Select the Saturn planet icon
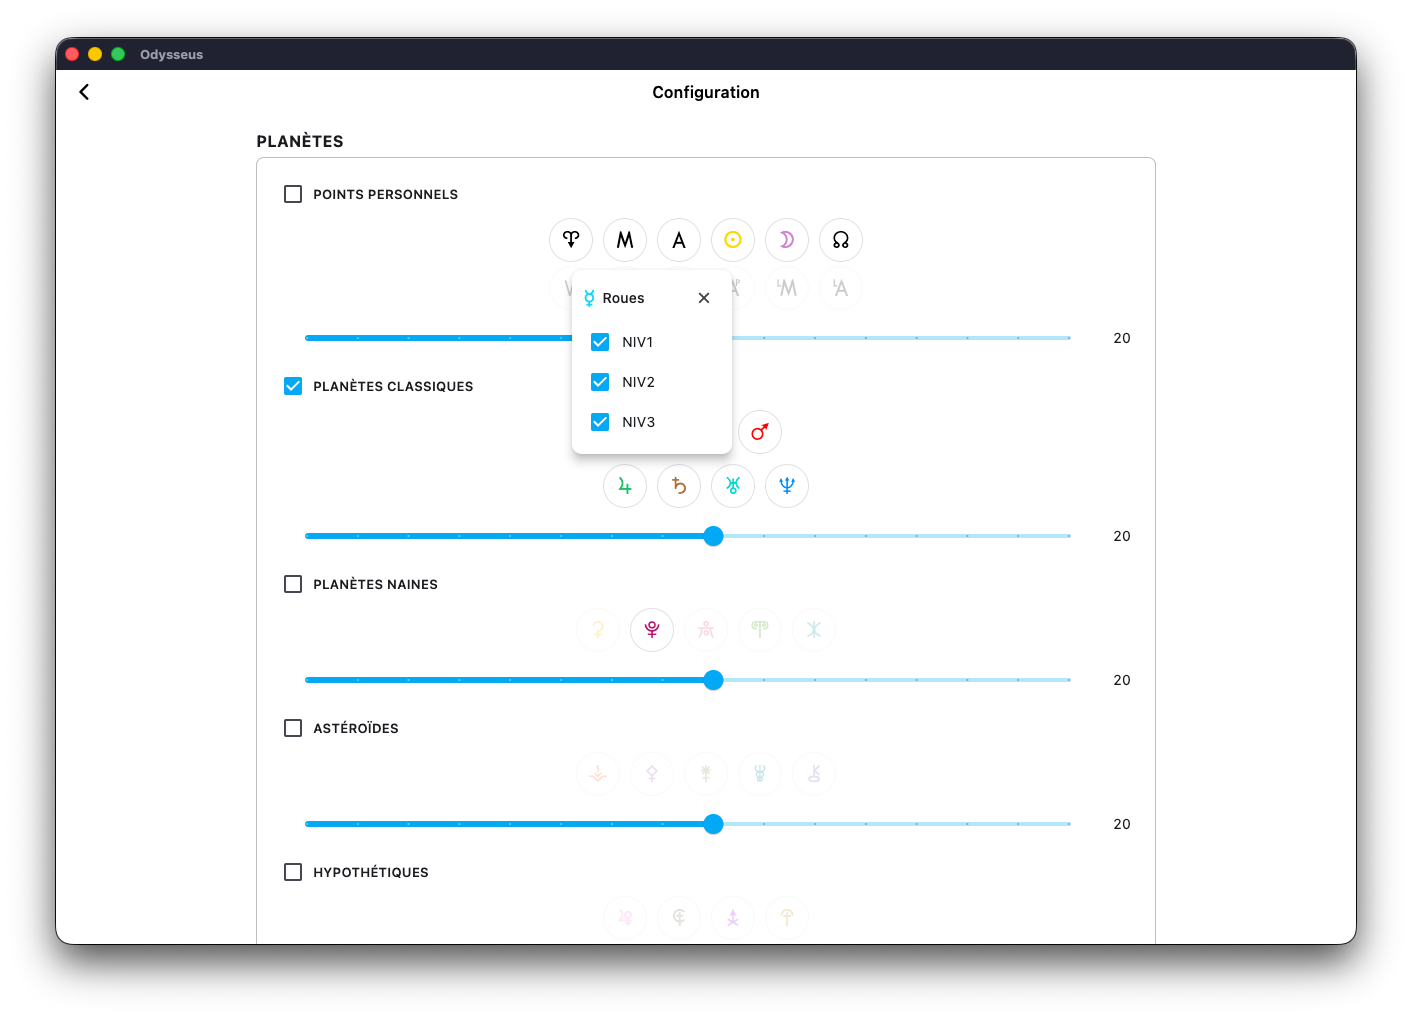This screenshot has height=1018, width=1412. 679,486
